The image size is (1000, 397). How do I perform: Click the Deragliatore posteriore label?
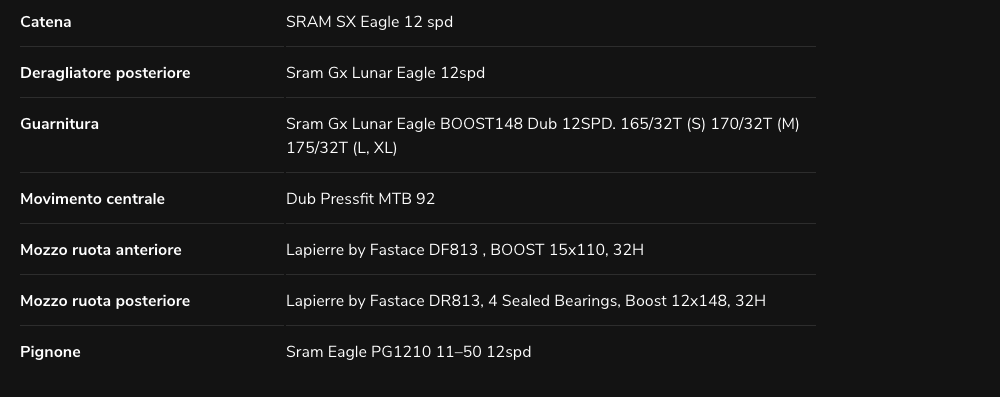click(105, 73)
